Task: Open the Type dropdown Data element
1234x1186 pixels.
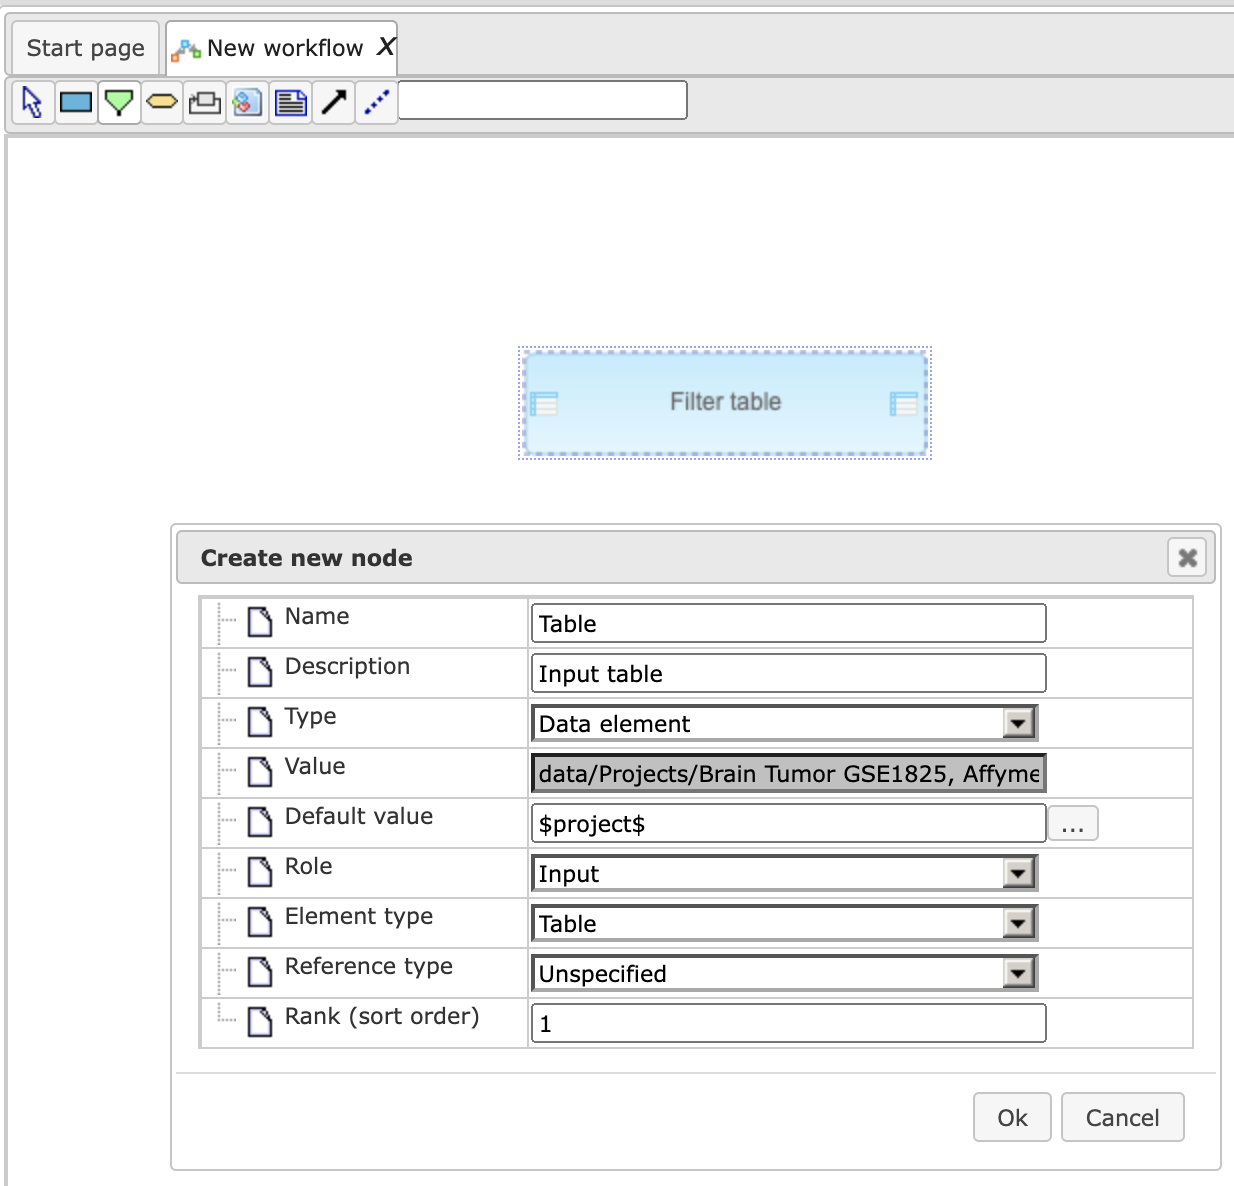Action: coord(785,723)
